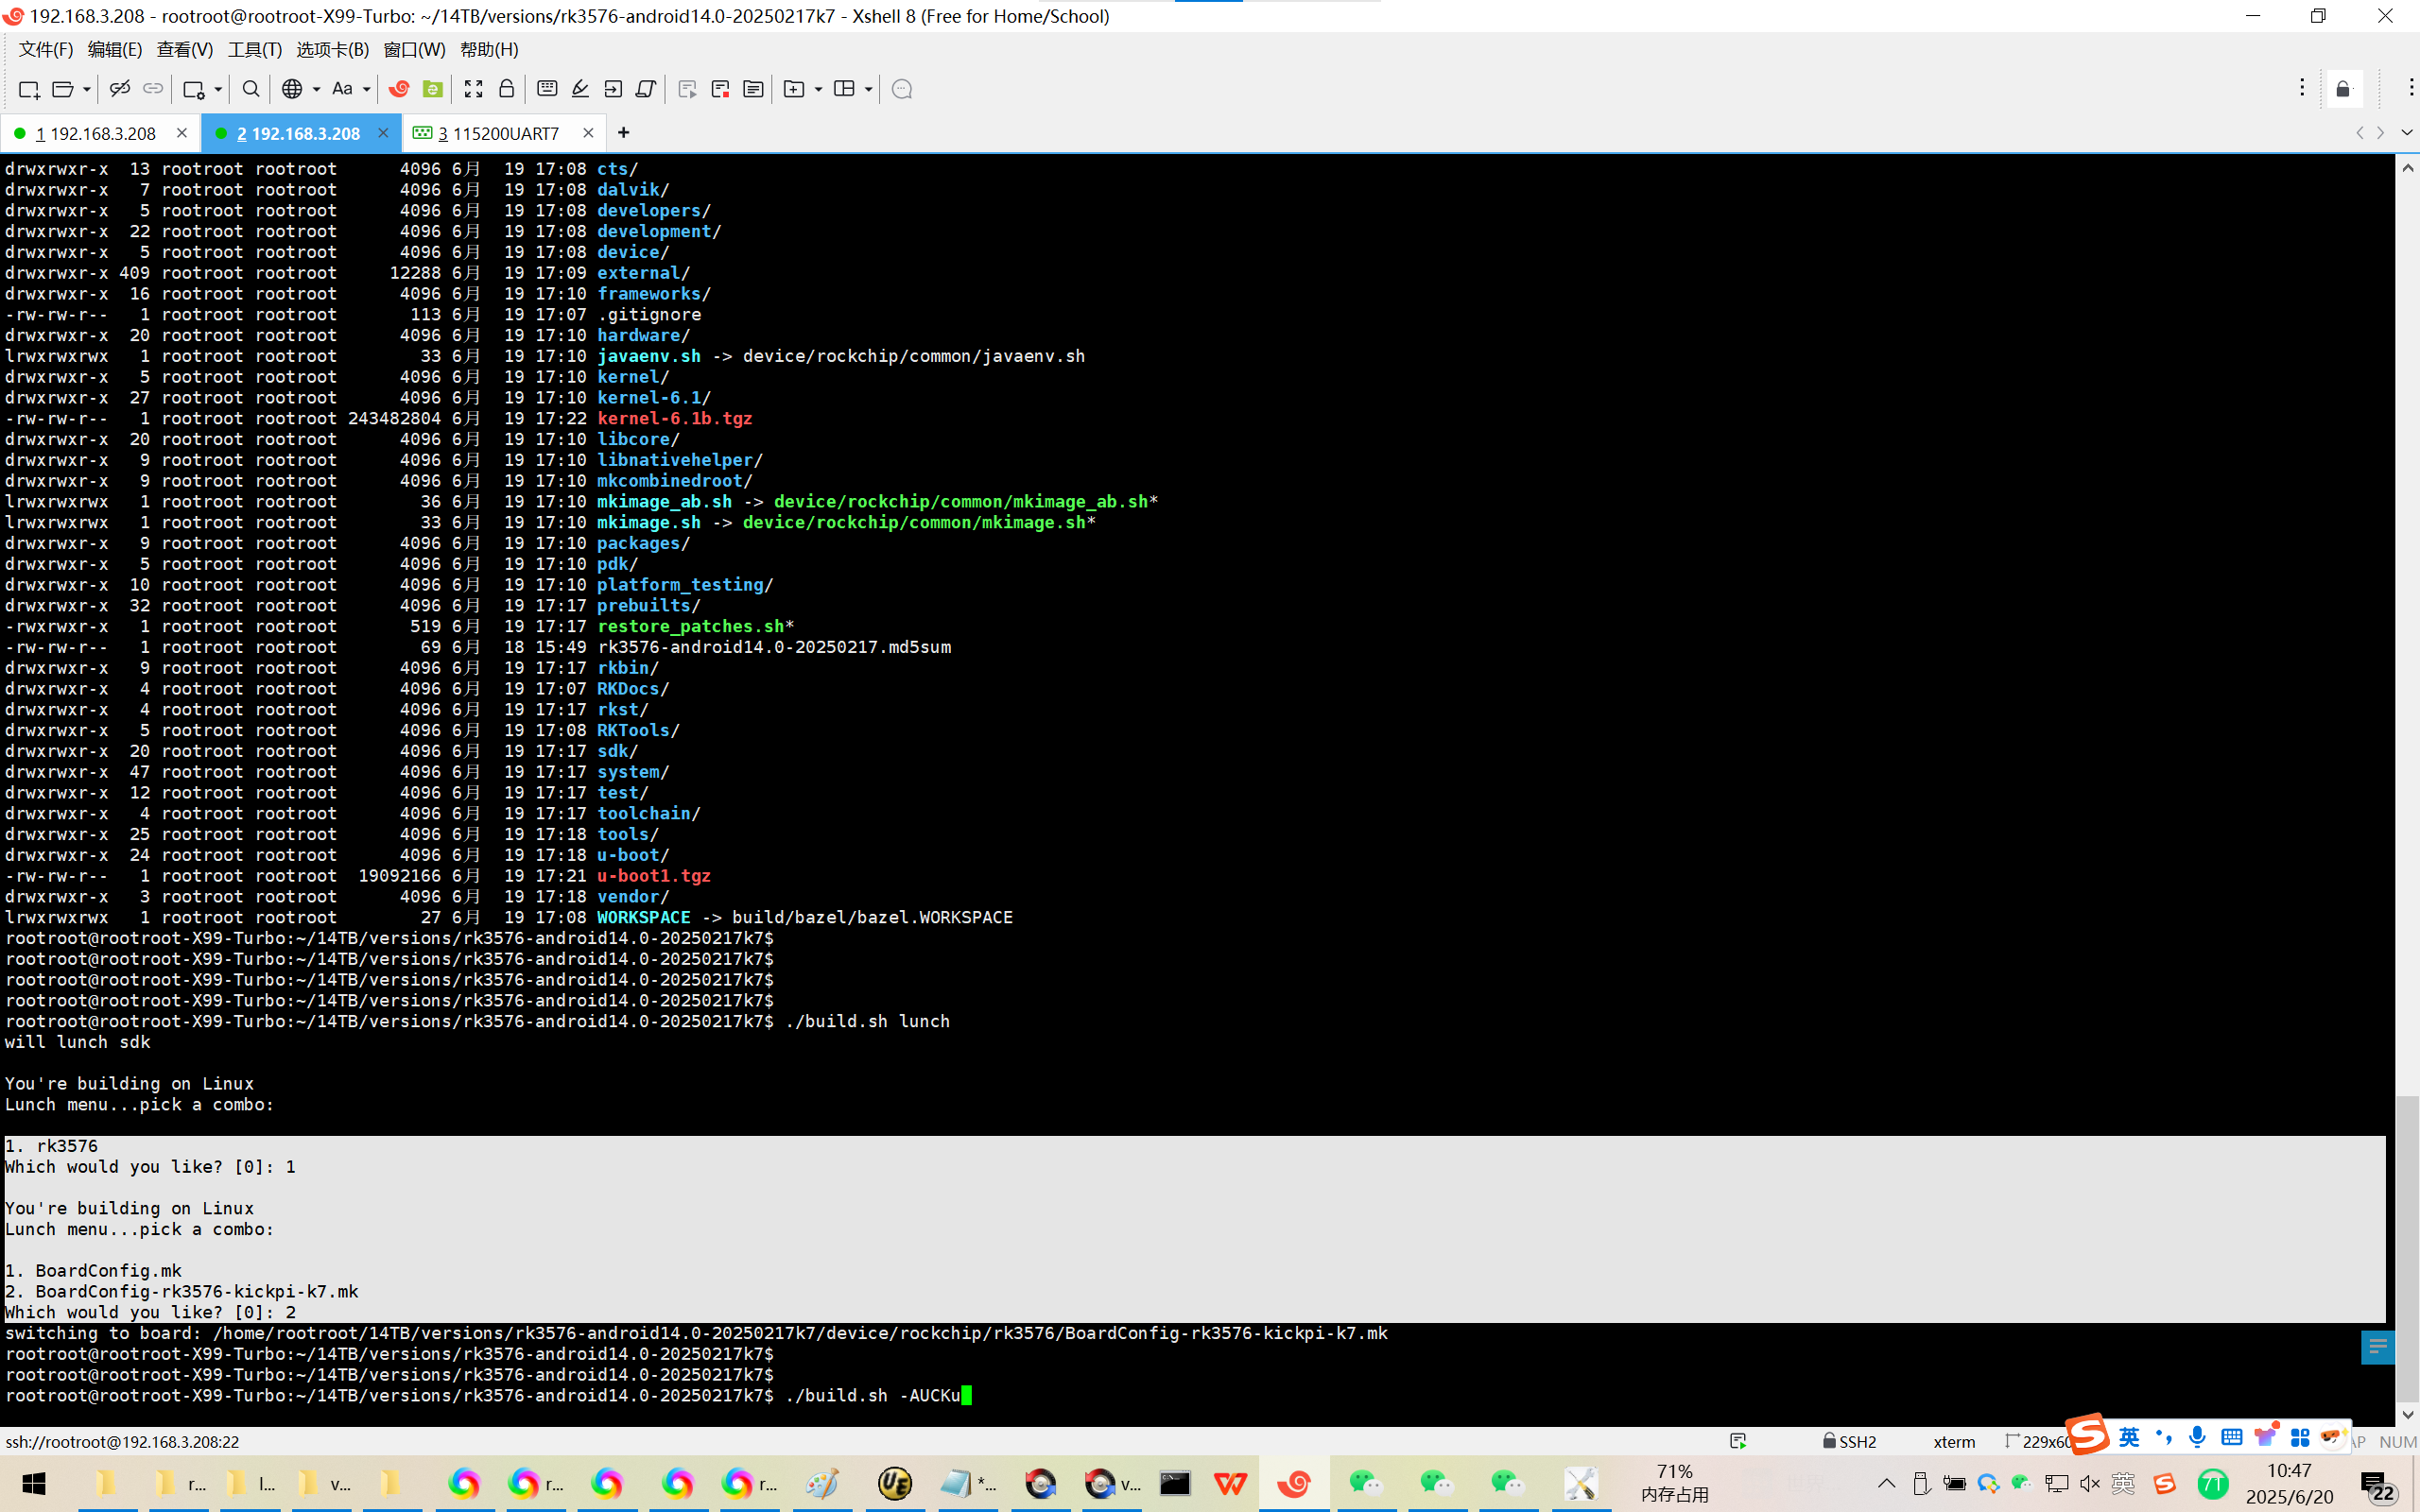Add a new tab with plus button
The width and height of the screenshot is (2420, 1512).
624,133
